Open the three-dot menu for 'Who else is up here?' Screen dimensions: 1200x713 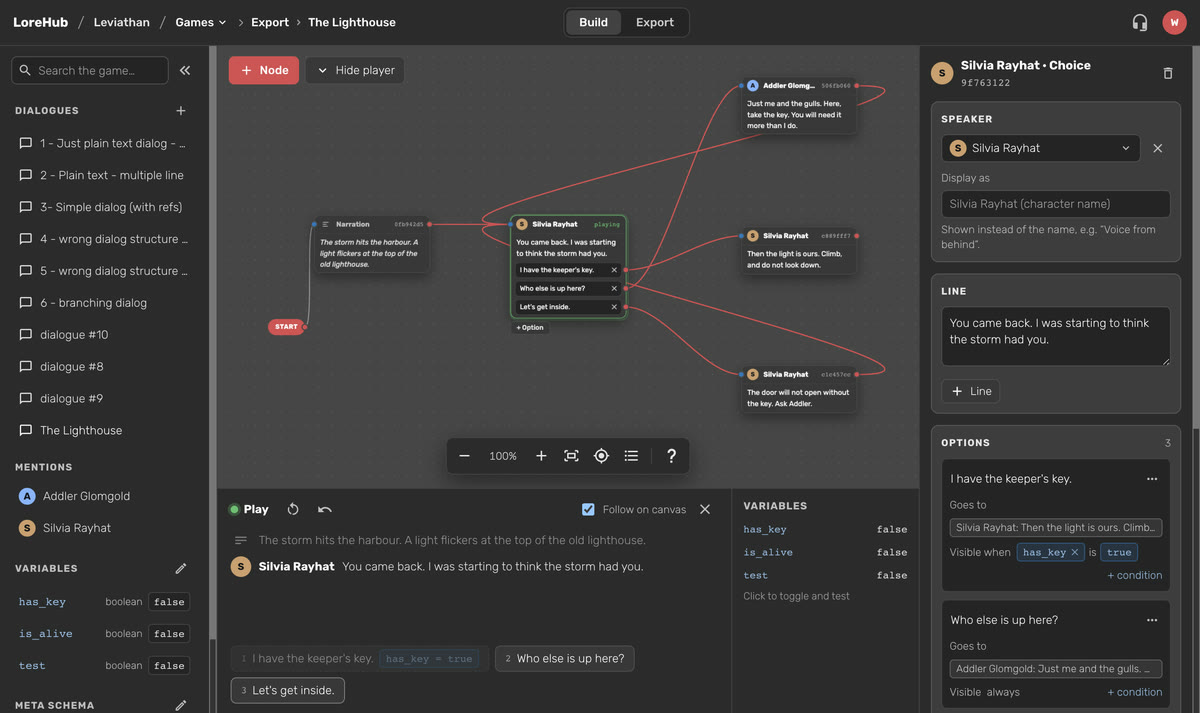click(1152, 620)
